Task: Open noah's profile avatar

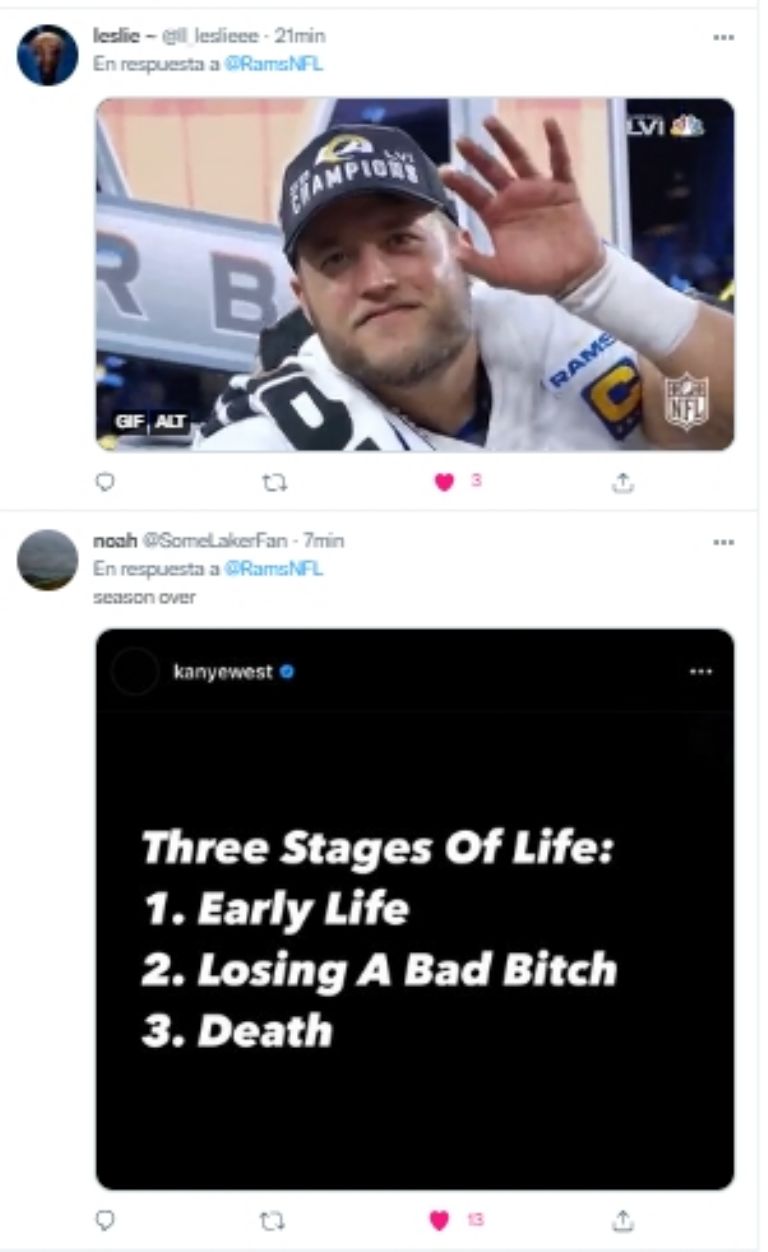Action: (x=47, y=560)
